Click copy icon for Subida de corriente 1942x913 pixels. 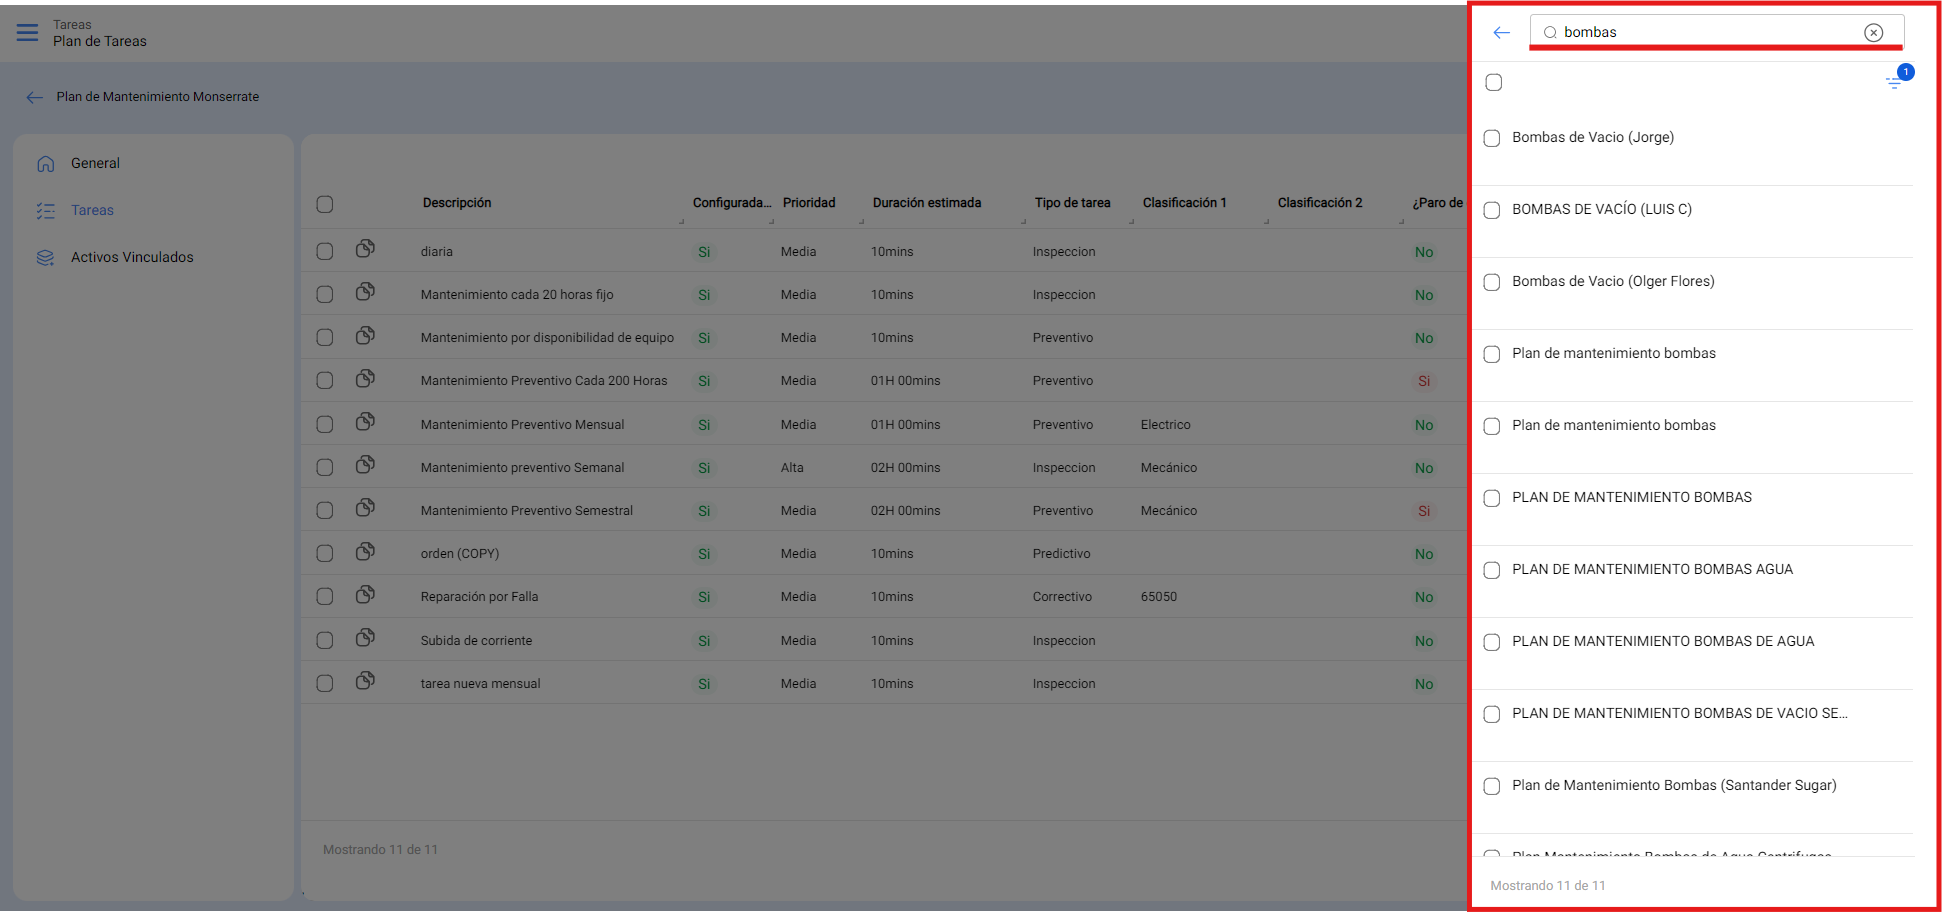[365, 638]
